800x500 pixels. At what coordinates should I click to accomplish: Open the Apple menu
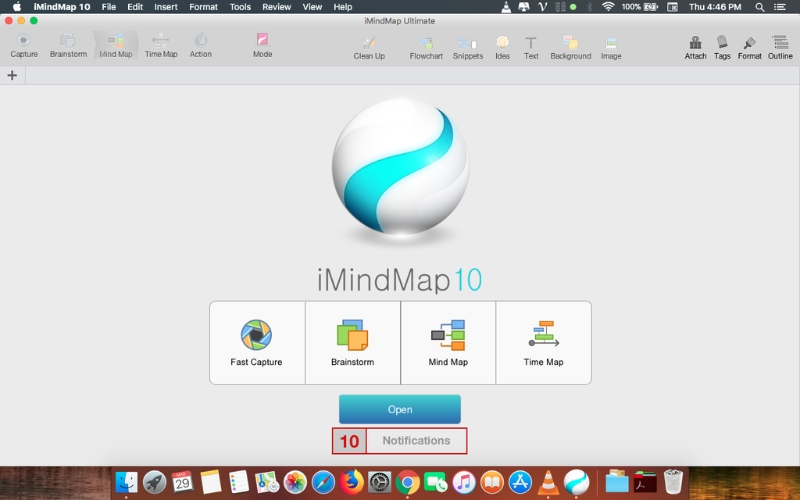tap(16, 7)
